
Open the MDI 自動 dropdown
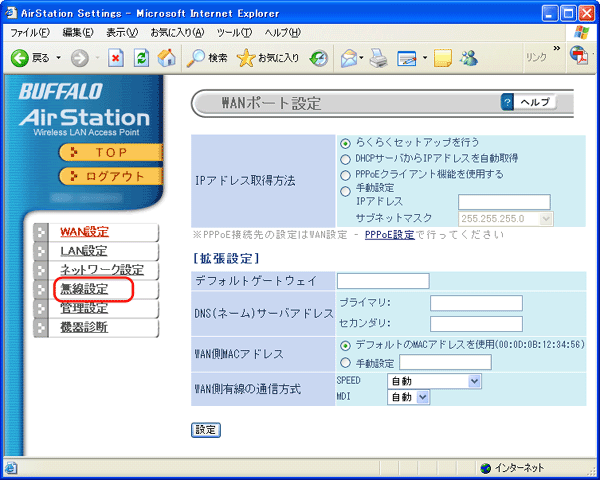408,397
